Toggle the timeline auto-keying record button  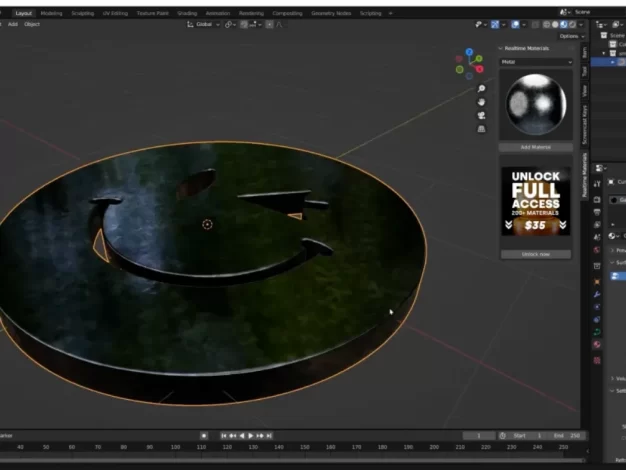[x=204, y=436]
